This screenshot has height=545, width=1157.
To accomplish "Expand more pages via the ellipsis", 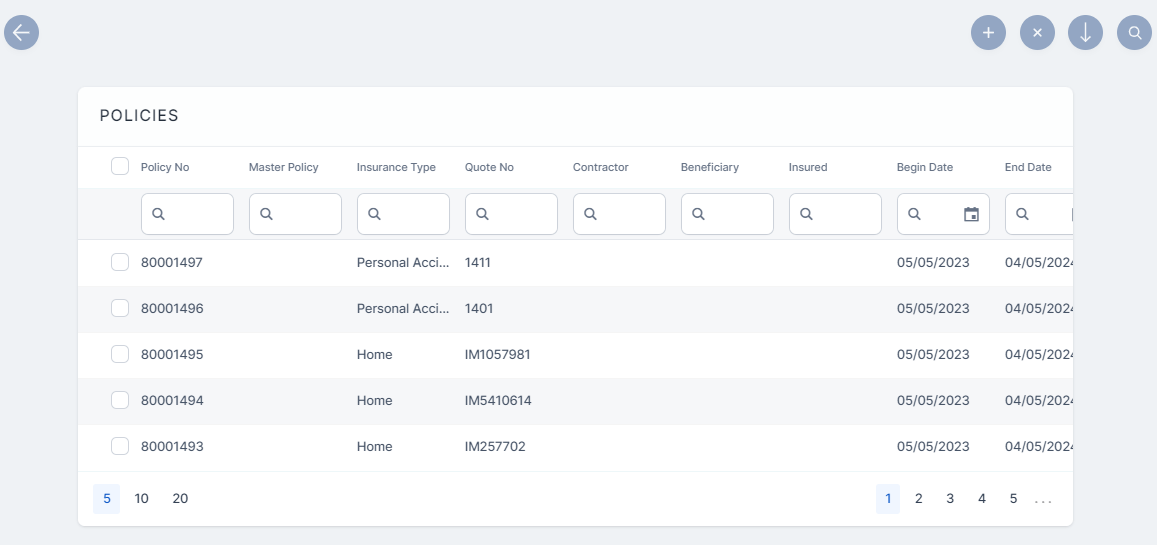I will 1043,498.
